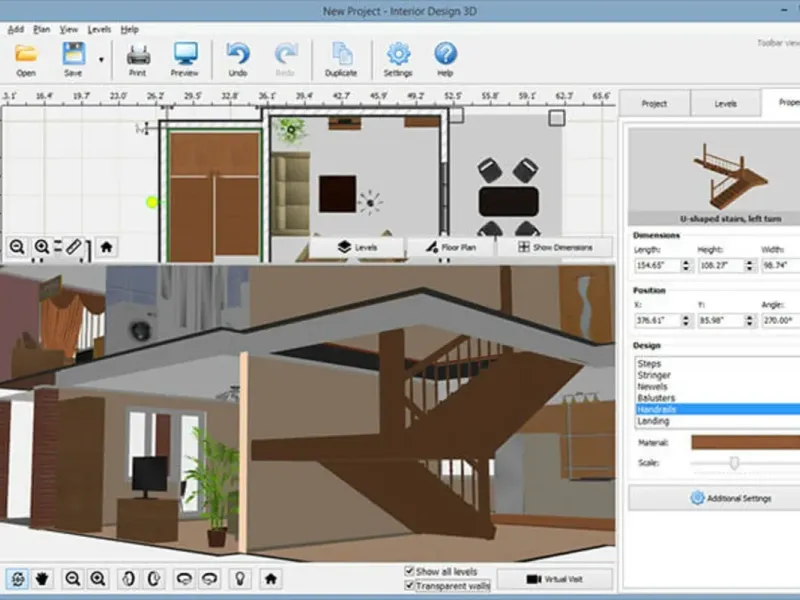Select the pan hand tool in 3D view
The image size is (800, 600).
[x=42, y=578]
